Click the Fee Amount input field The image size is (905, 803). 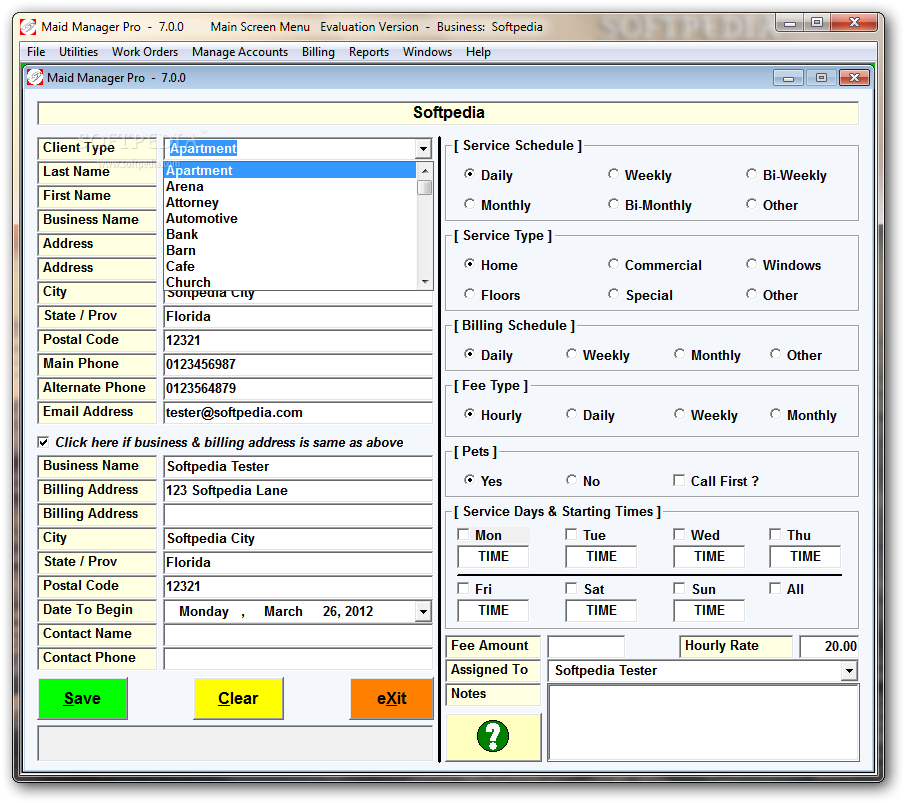(x=586, y=647)
